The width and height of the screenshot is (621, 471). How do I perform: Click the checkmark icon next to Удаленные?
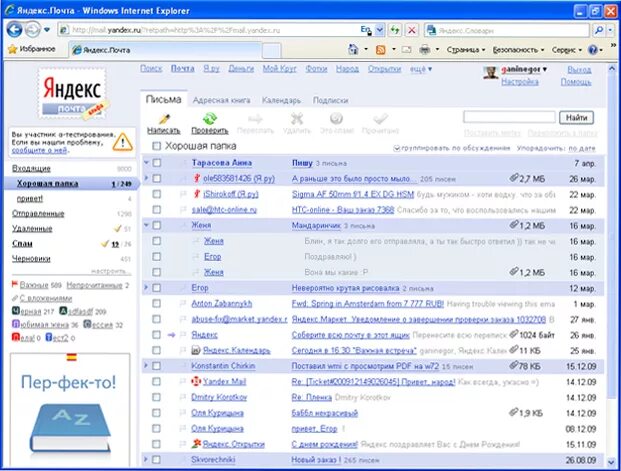pos(117,229)
